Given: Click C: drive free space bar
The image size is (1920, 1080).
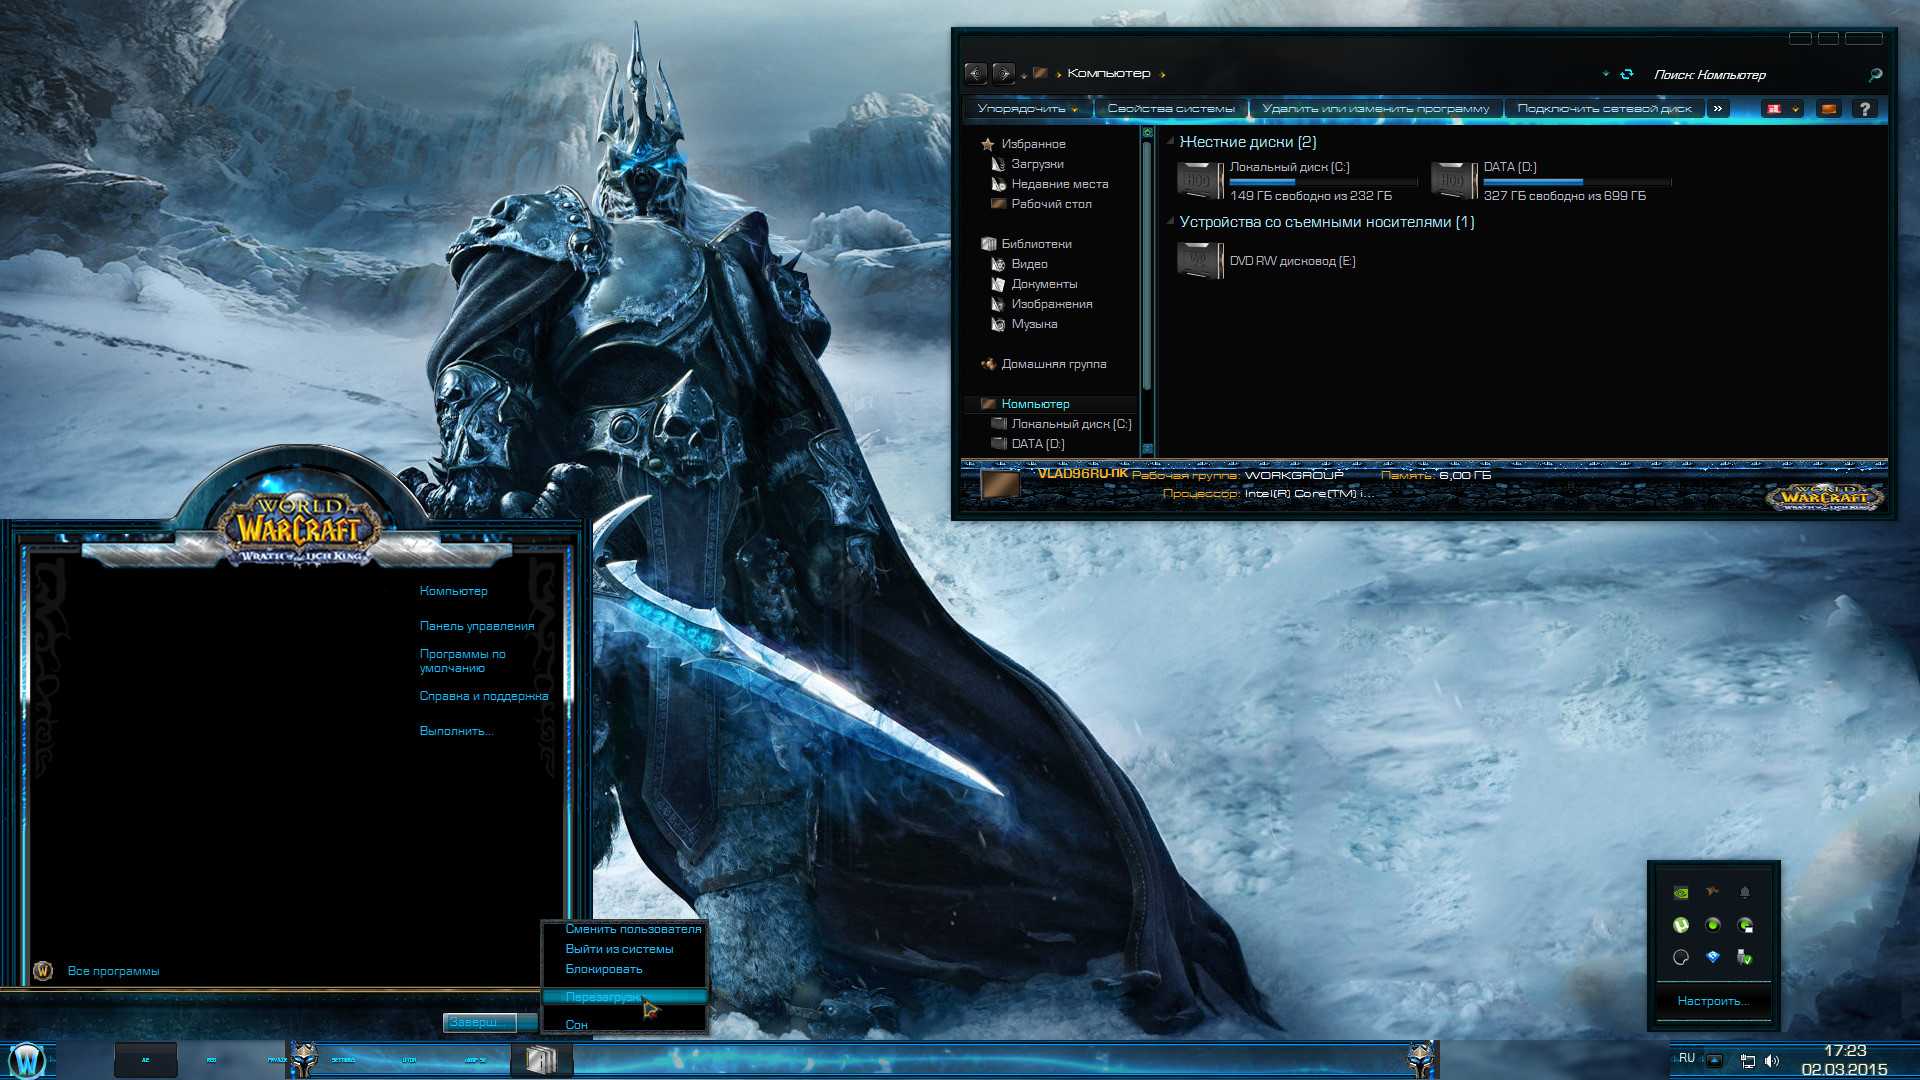Looking at the screenshot, I should coord(1323,182).
